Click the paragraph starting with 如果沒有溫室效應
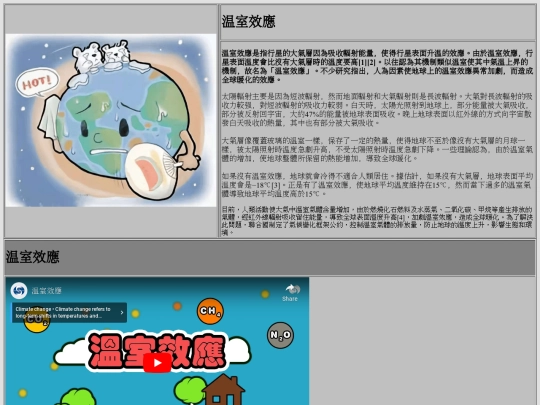This screenshot has height=405, width=540. coord(377,185)
